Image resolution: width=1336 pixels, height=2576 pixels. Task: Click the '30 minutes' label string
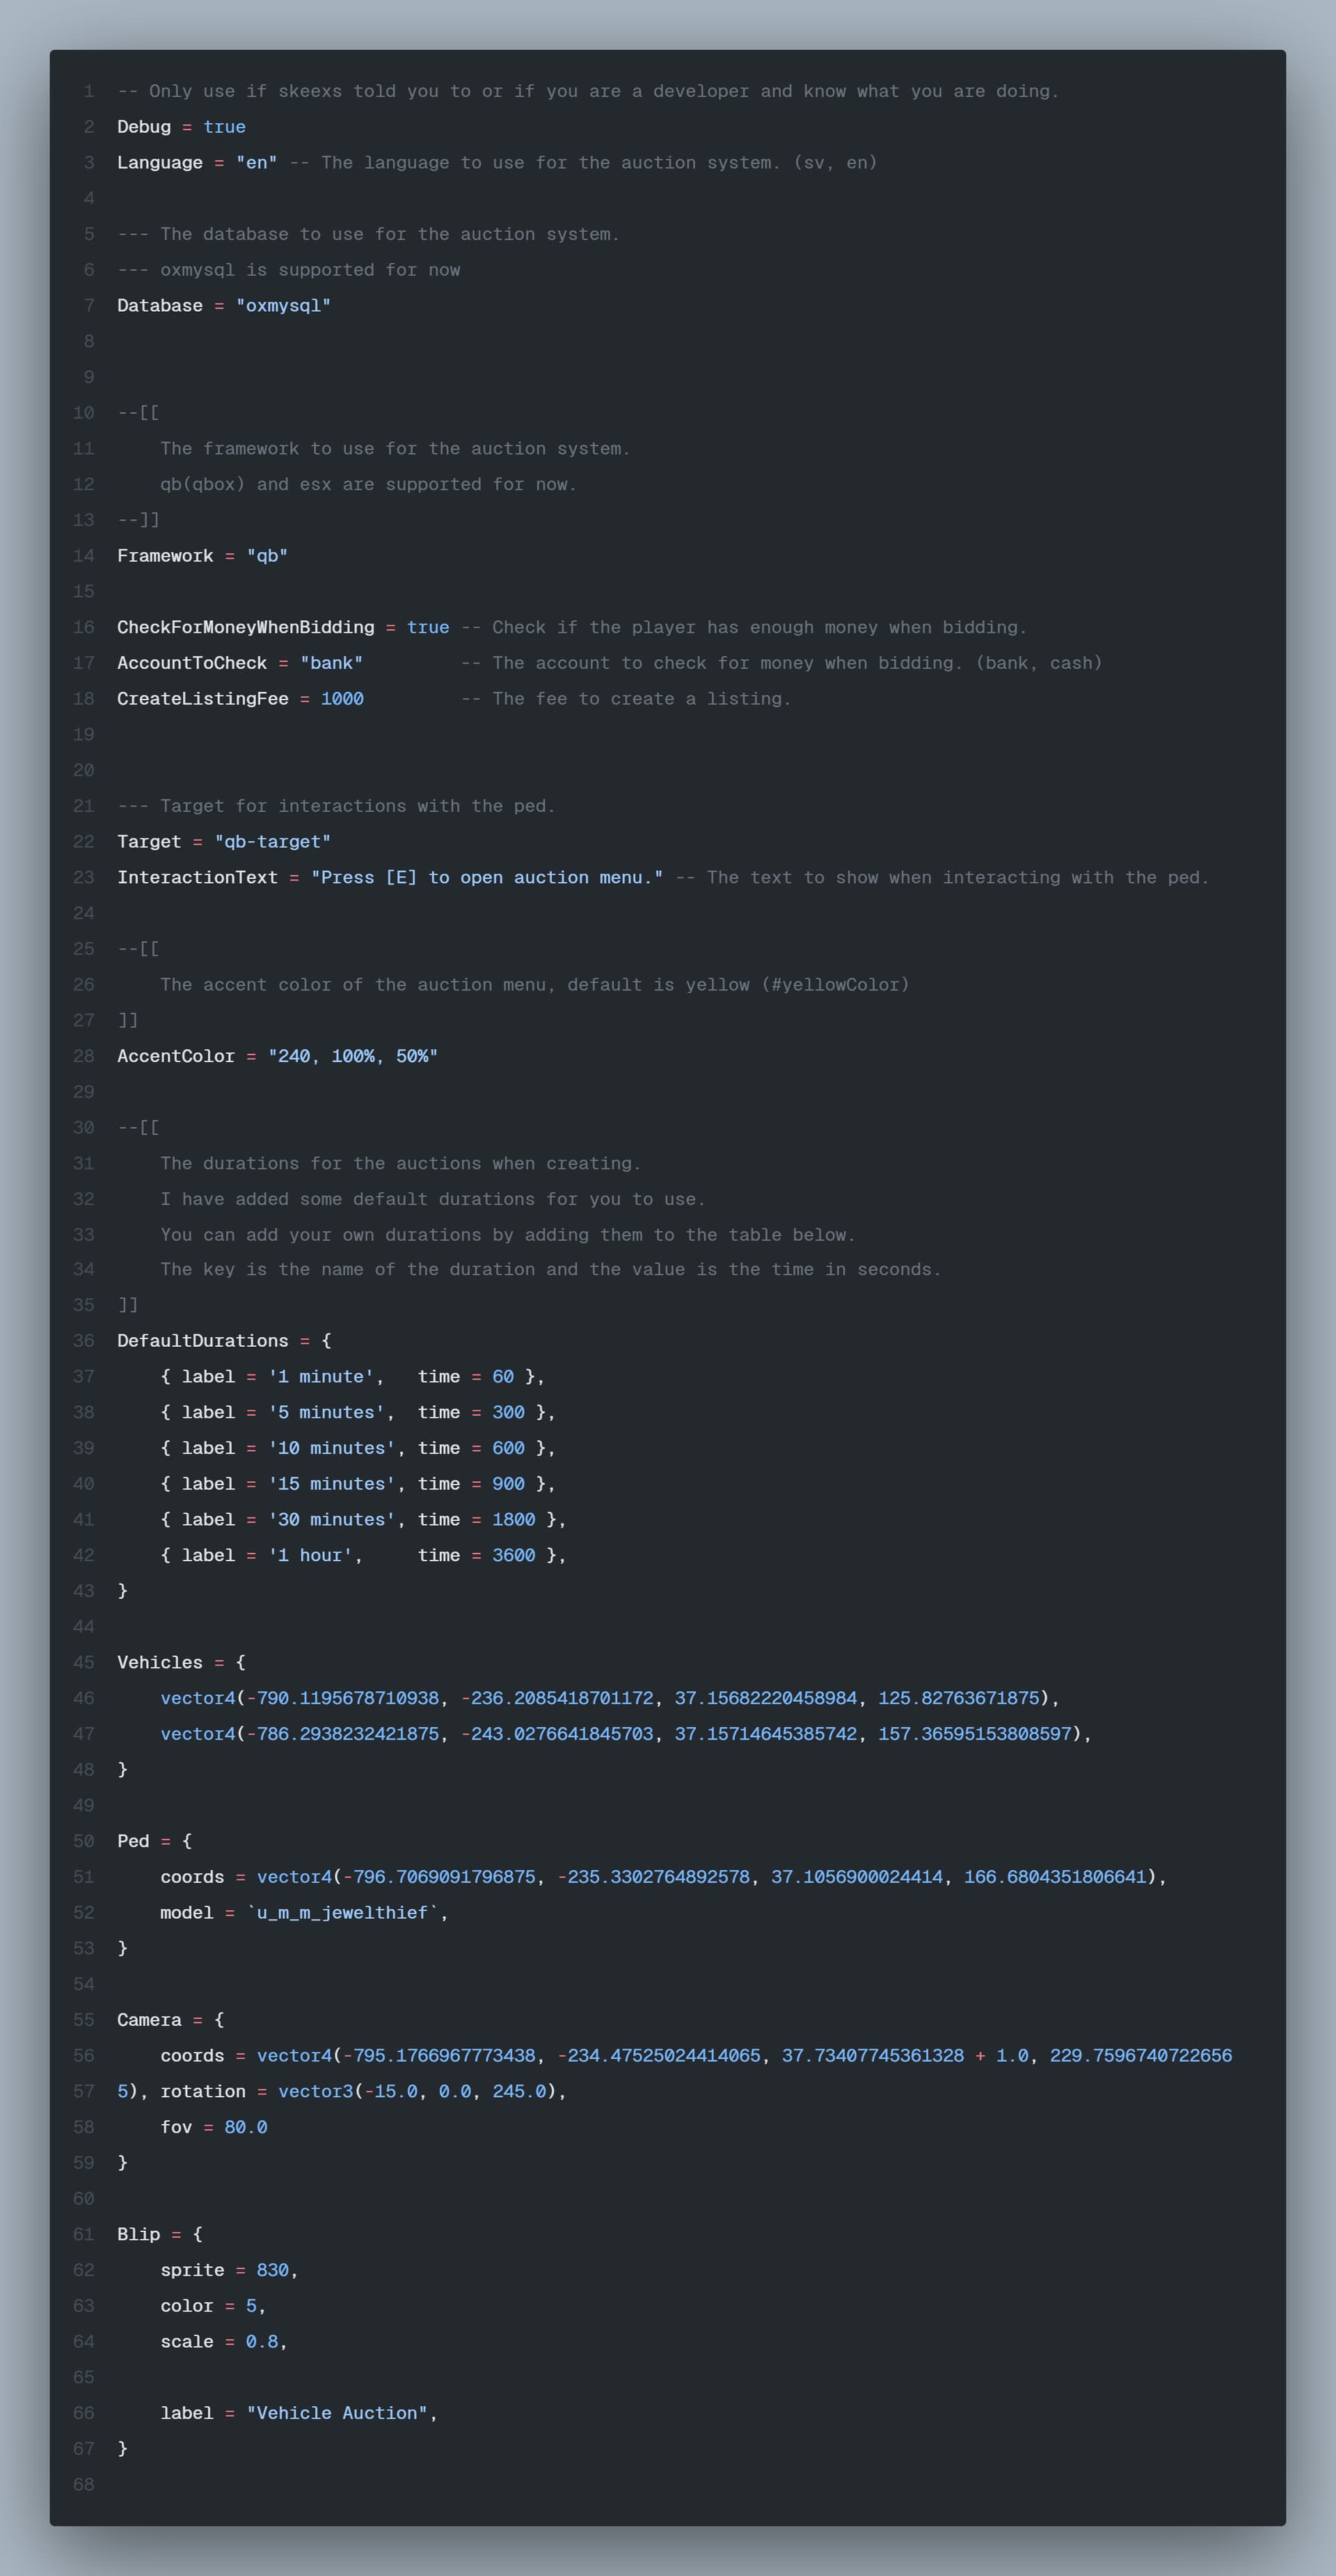coord(331,1520)
